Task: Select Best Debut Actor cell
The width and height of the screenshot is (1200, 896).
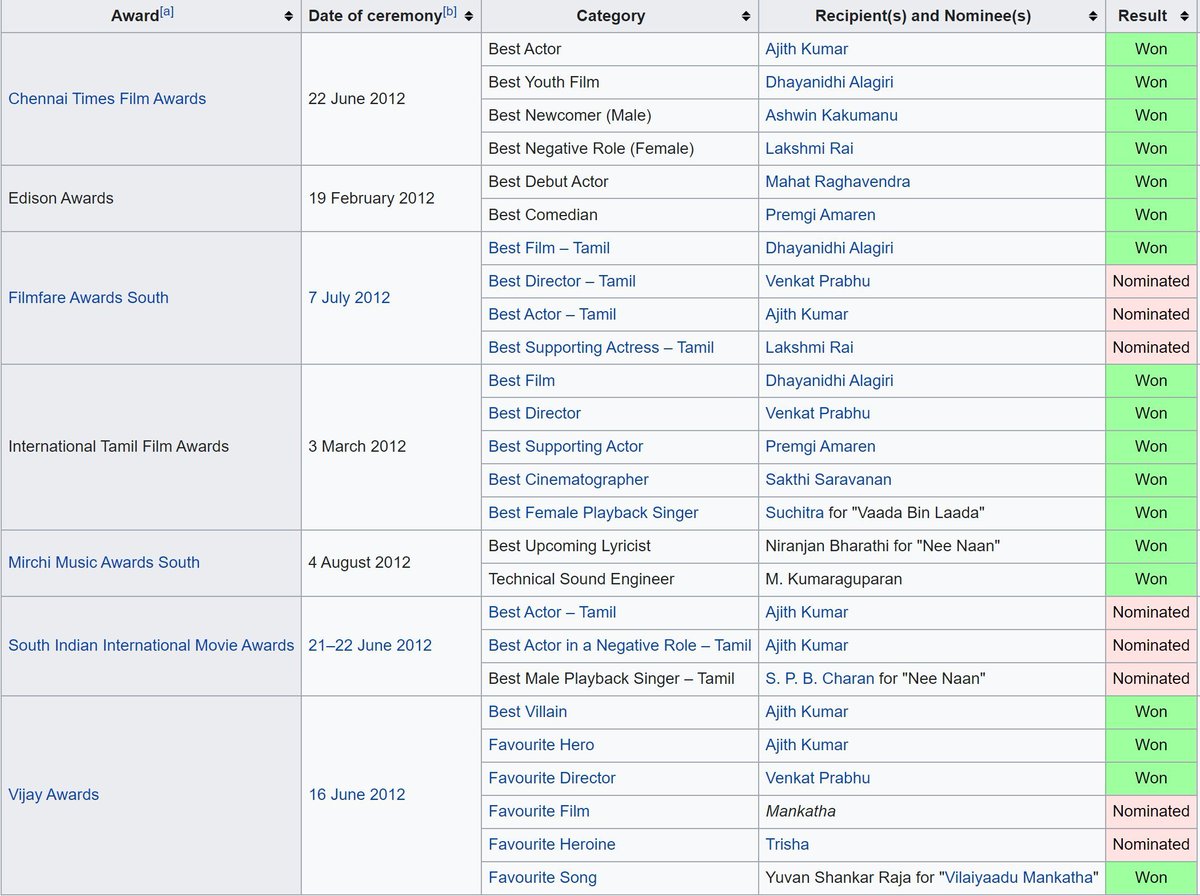Action: [619, 181]
